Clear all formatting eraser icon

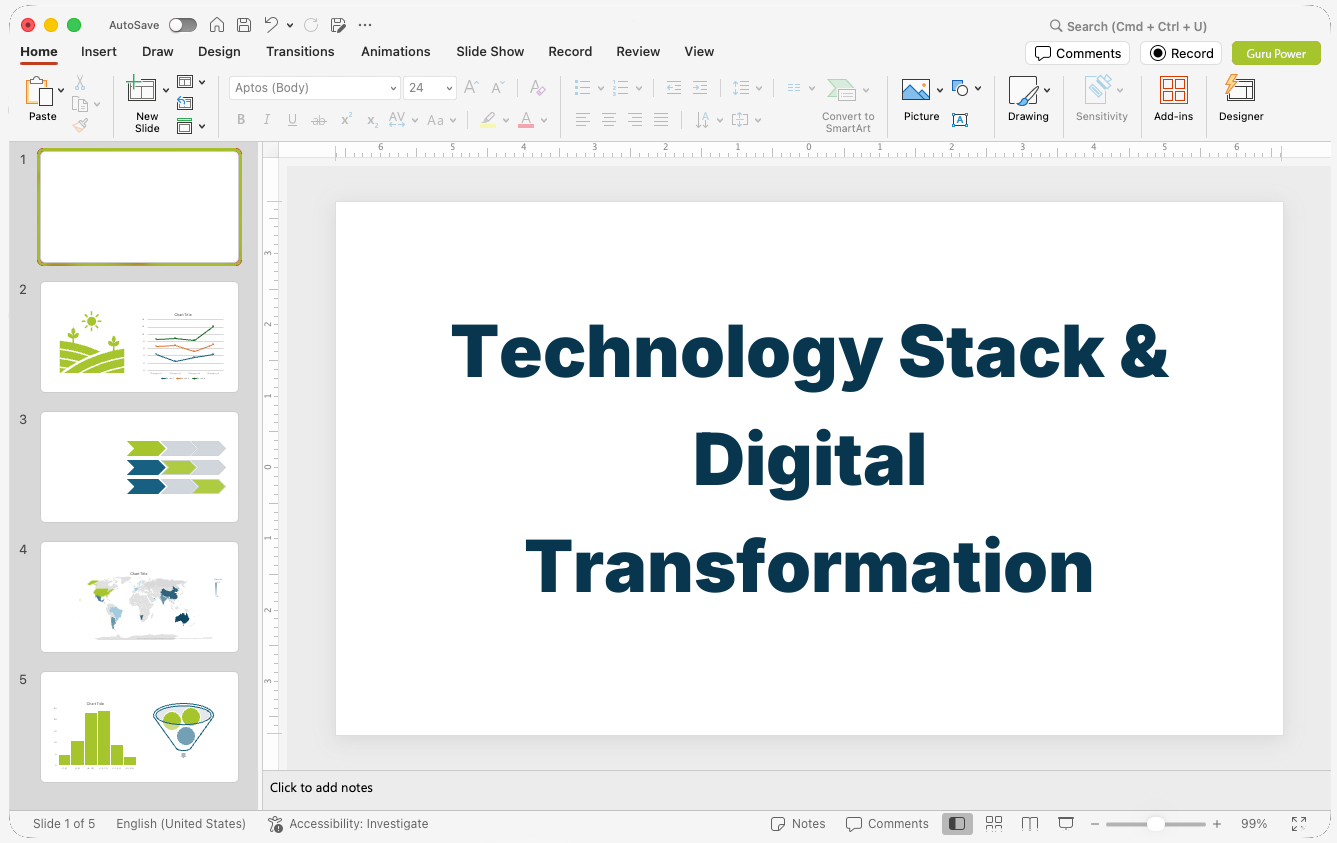(x=537, y=88)
